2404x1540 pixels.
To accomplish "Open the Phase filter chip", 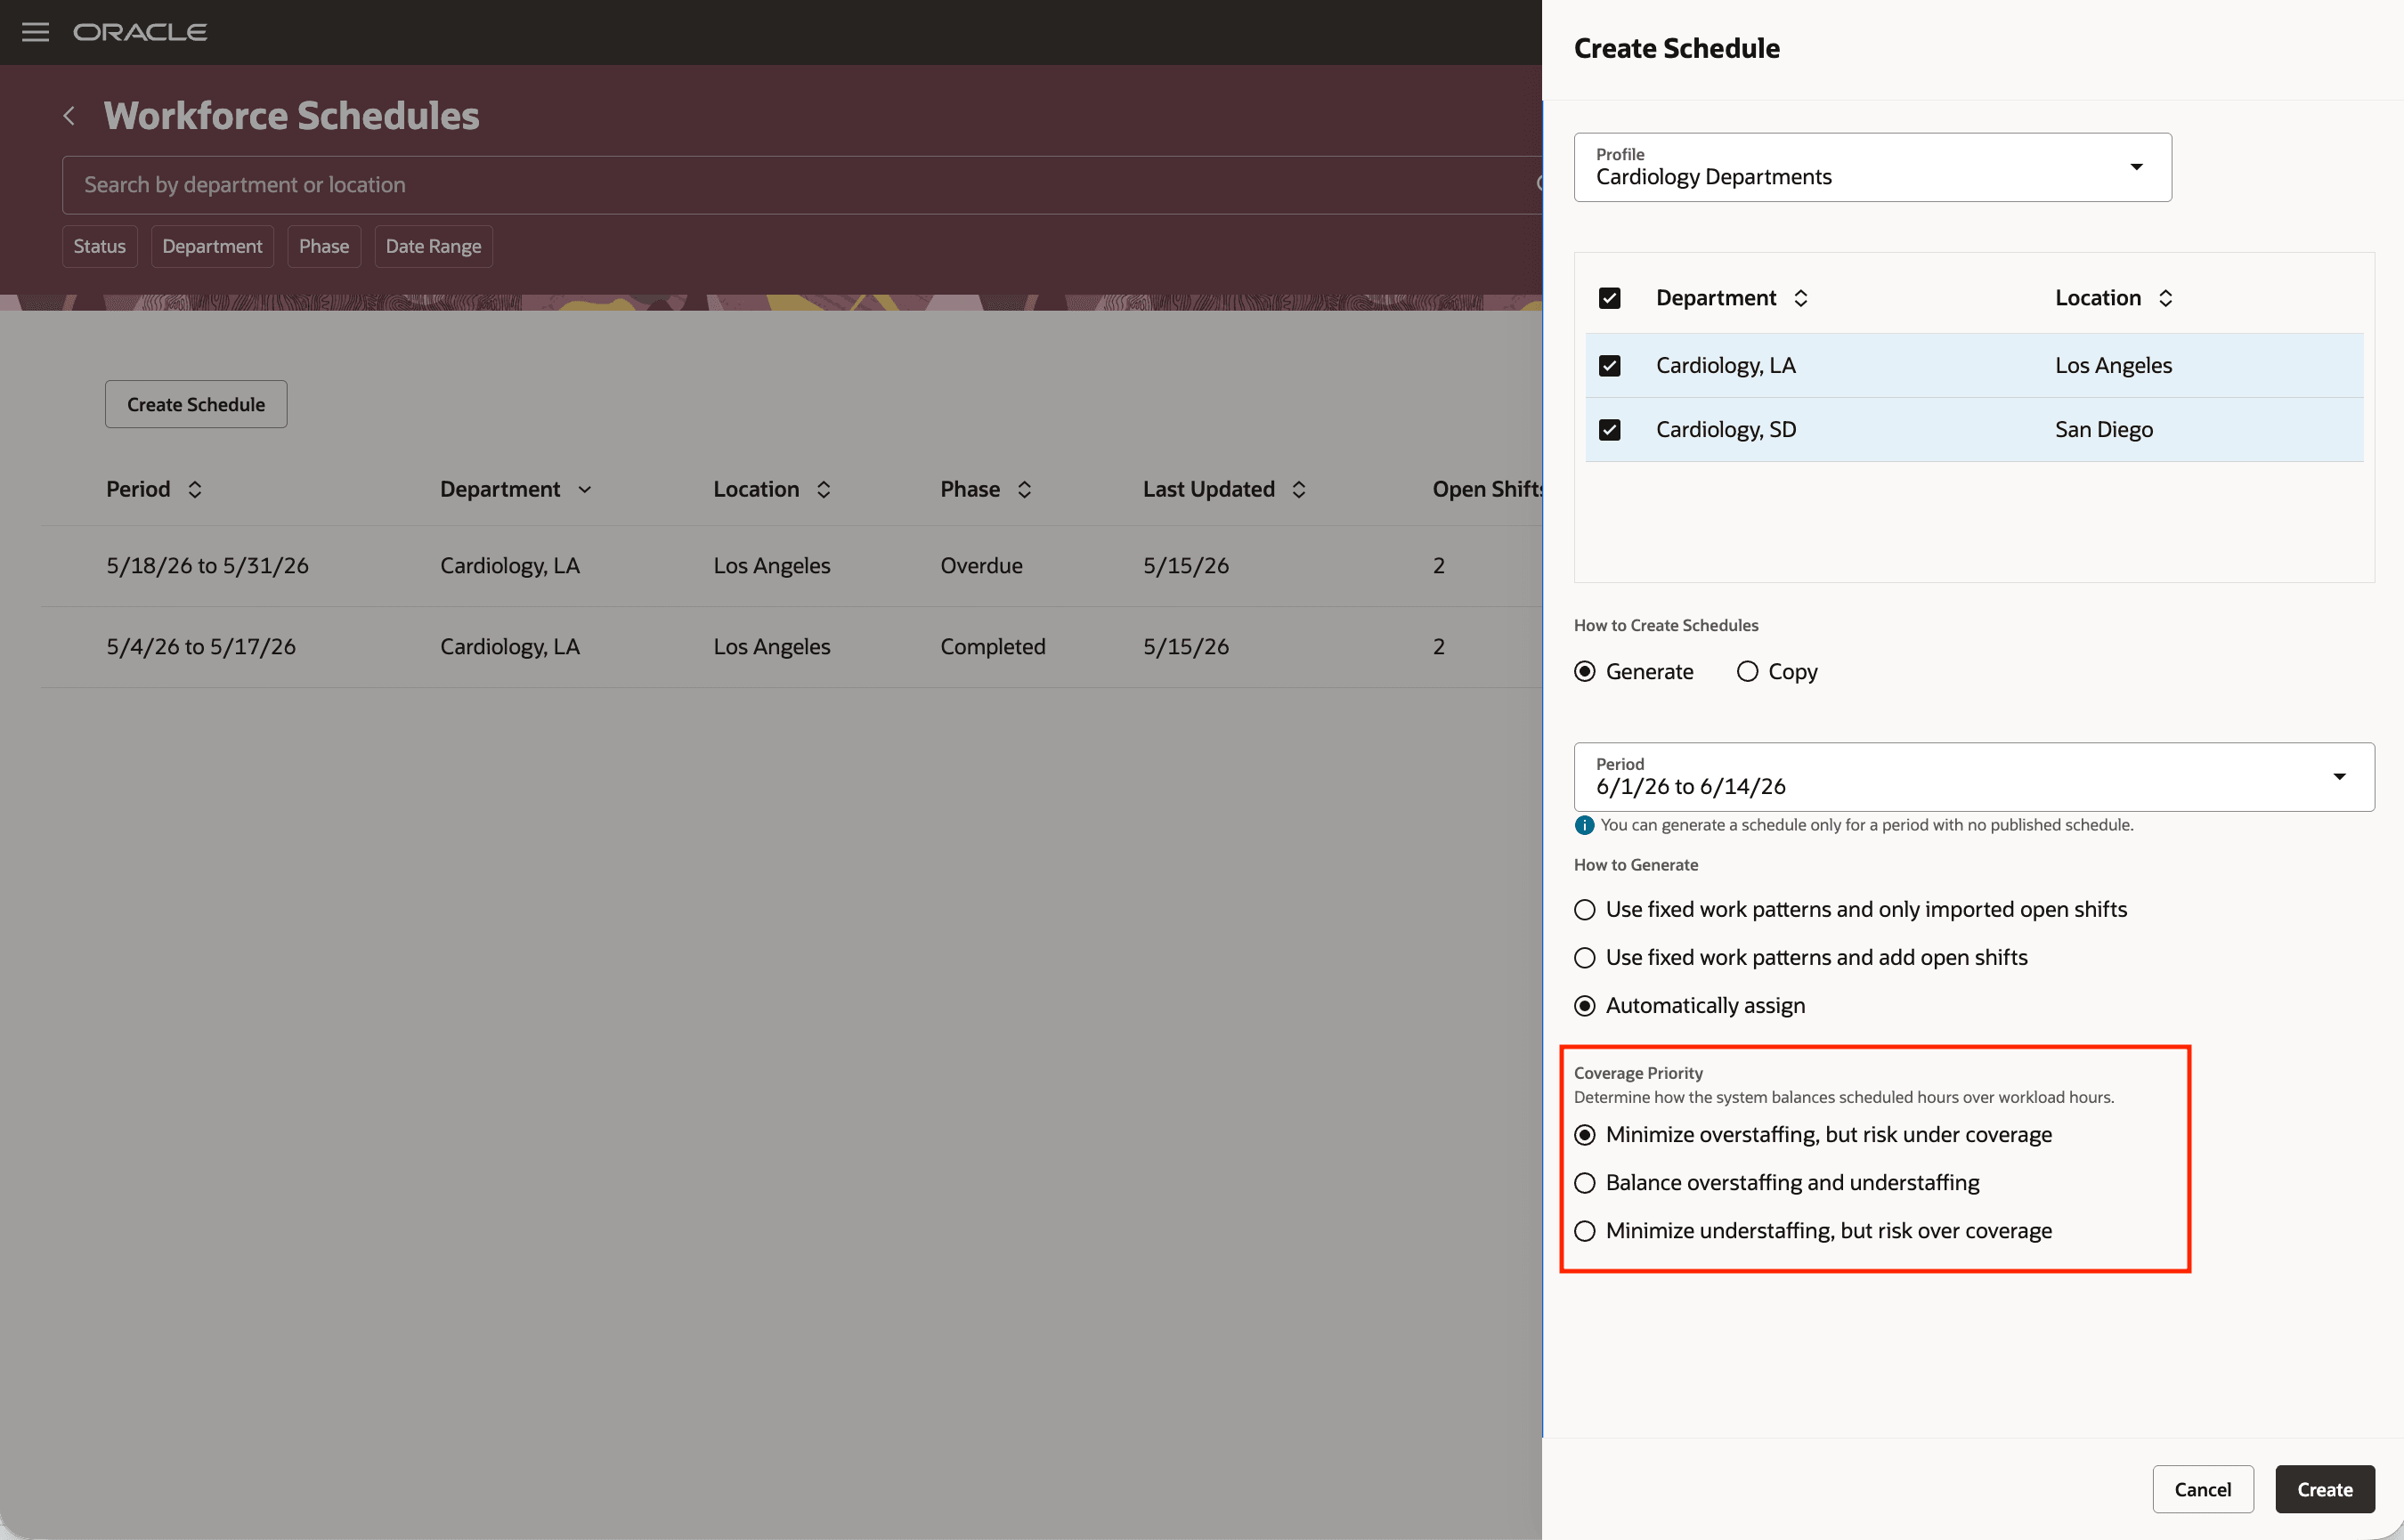I will [x=324, y=246].
